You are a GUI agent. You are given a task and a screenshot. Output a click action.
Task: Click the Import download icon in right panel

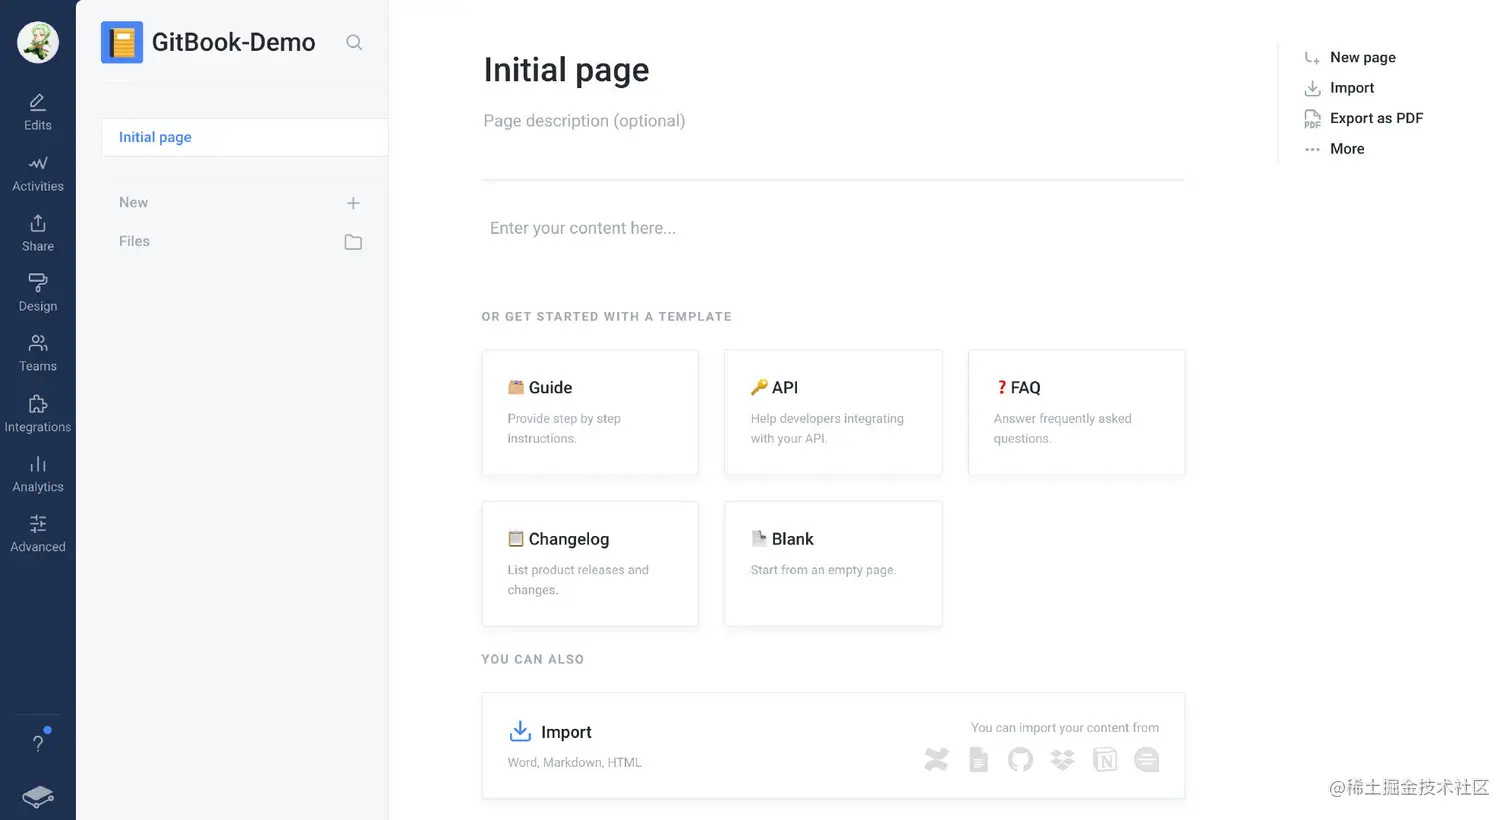1312,88
